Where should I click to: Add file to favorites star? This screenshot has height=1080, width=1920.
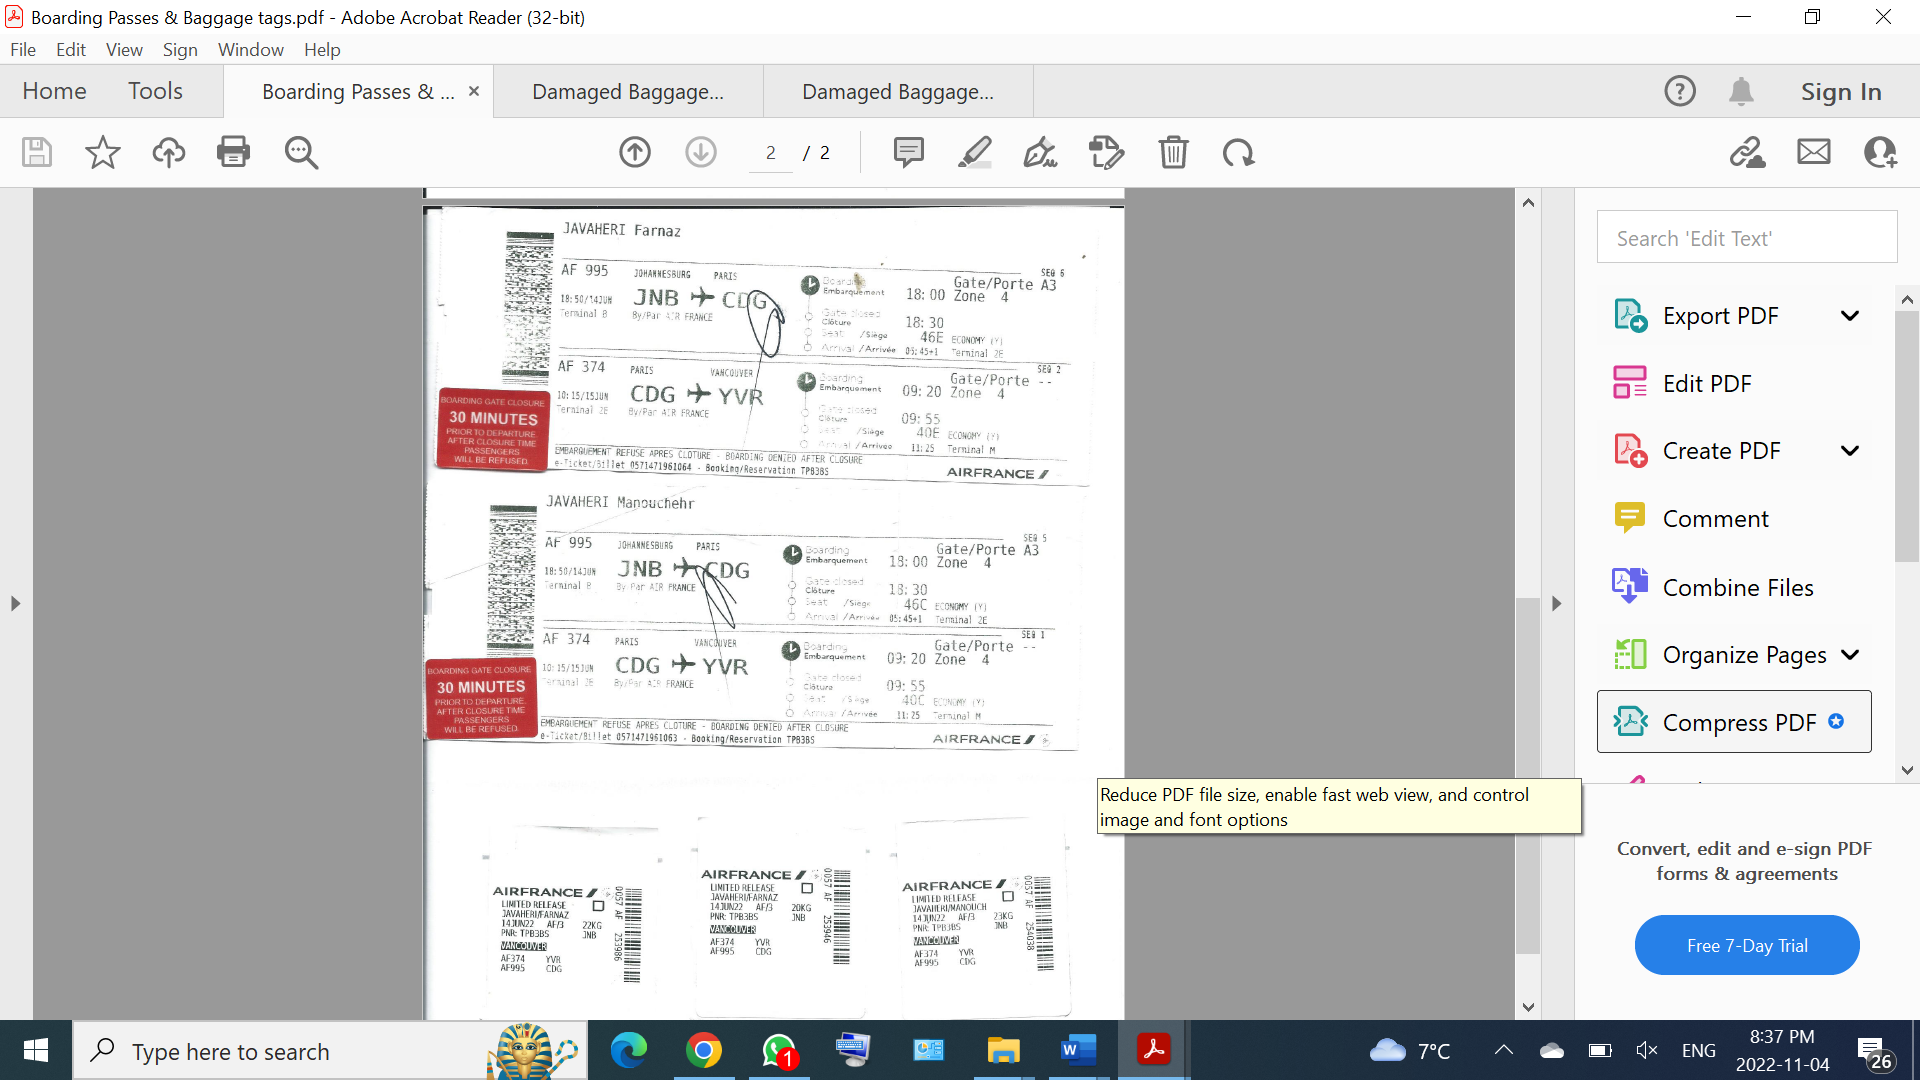[101, 152]
